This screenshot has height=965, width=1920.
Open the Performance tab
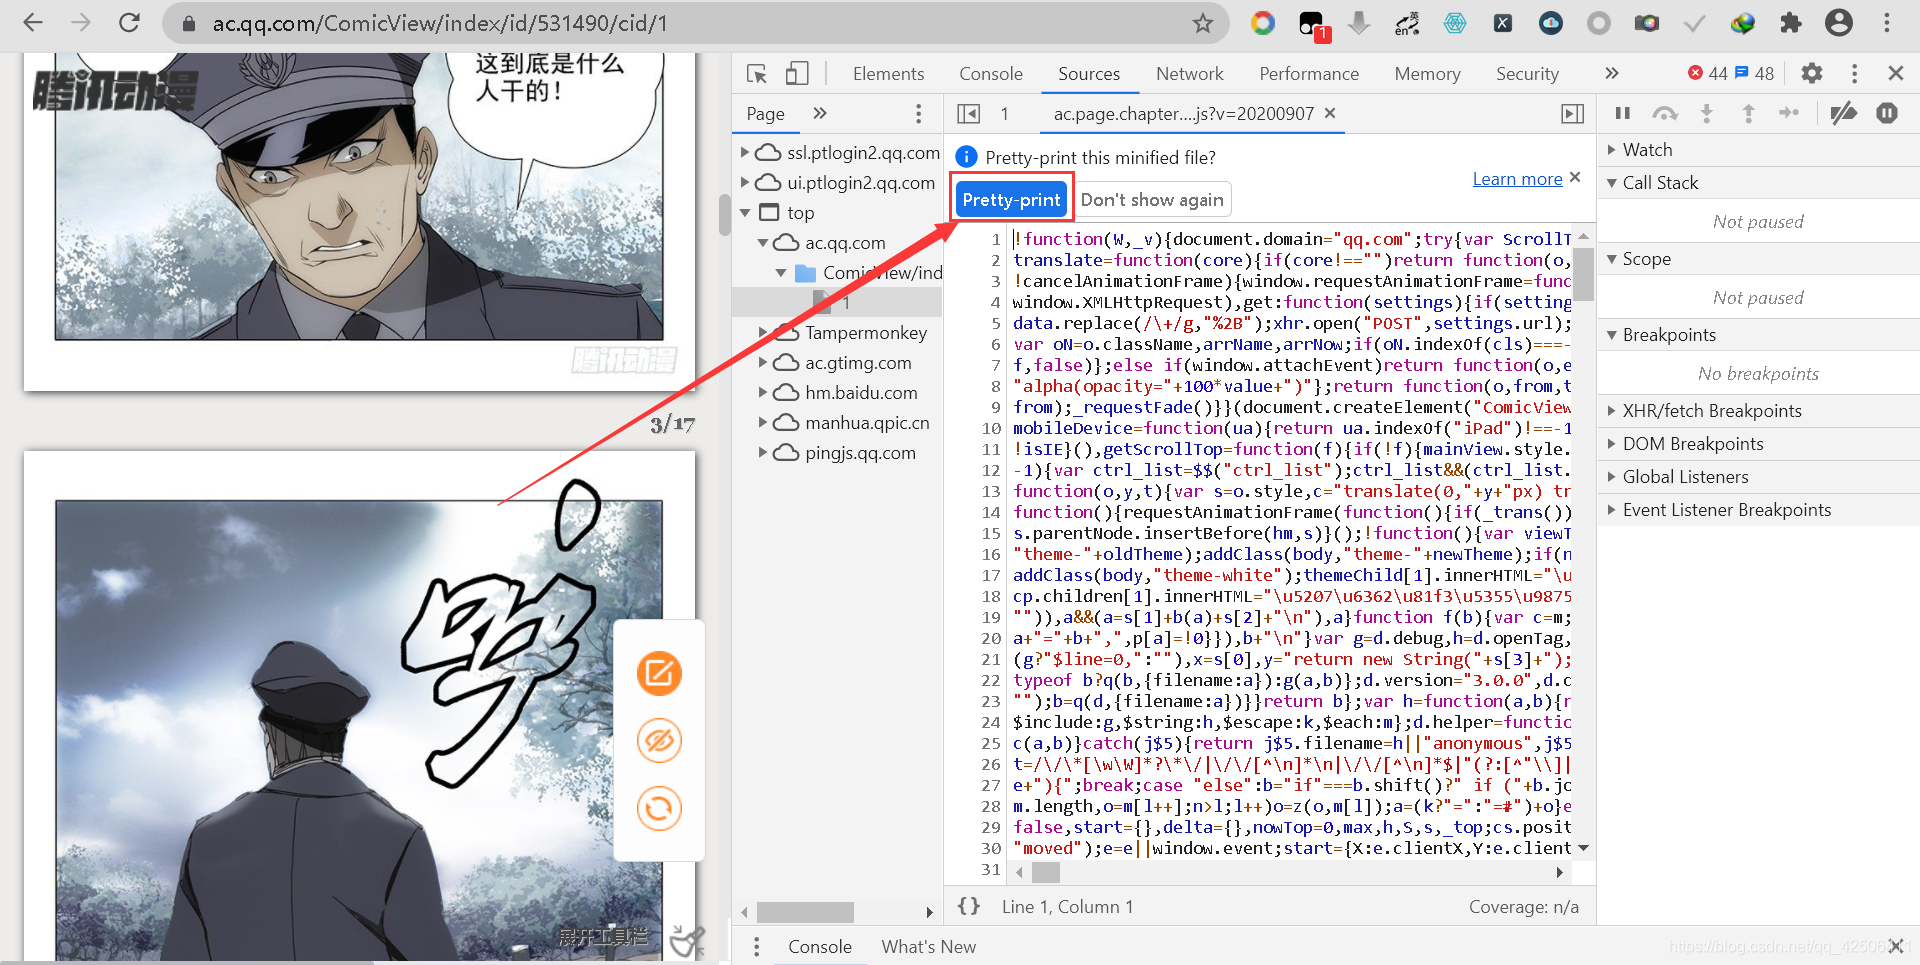pyautogui.click(x=1309, y=73)
